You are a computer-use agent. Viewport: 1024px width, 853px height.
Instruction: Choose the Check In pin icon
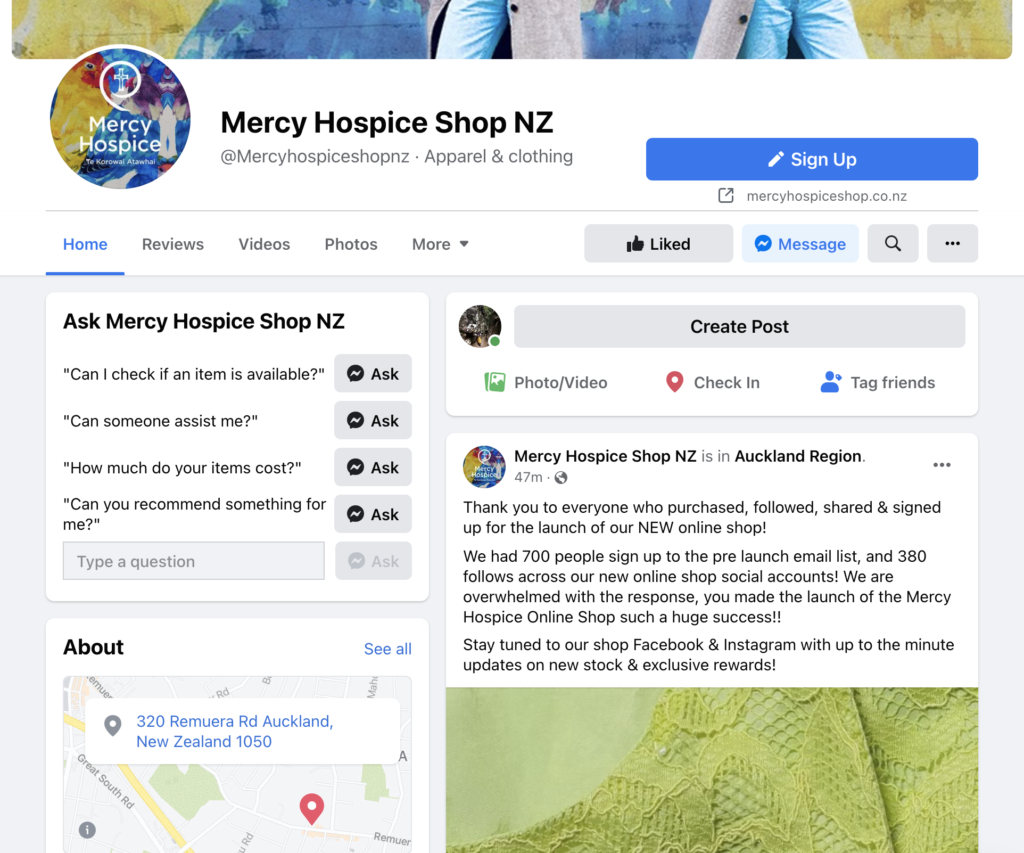coord(675,382)
